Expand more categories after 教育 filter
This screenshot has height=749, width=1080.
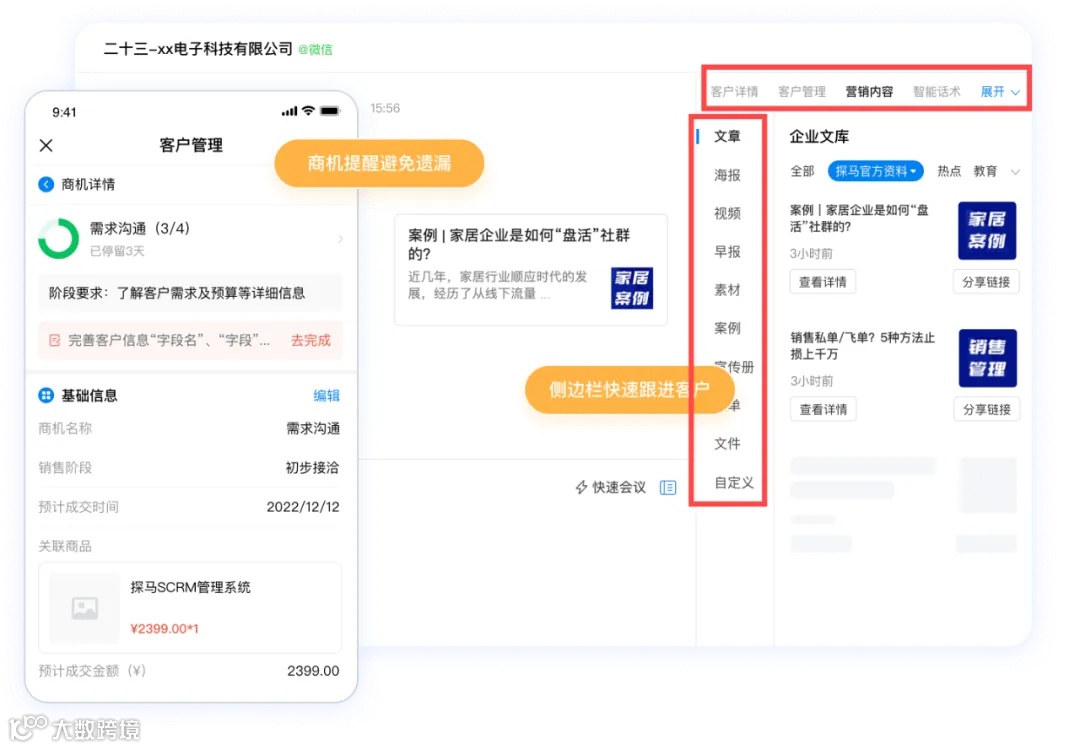coord(1014,171)
